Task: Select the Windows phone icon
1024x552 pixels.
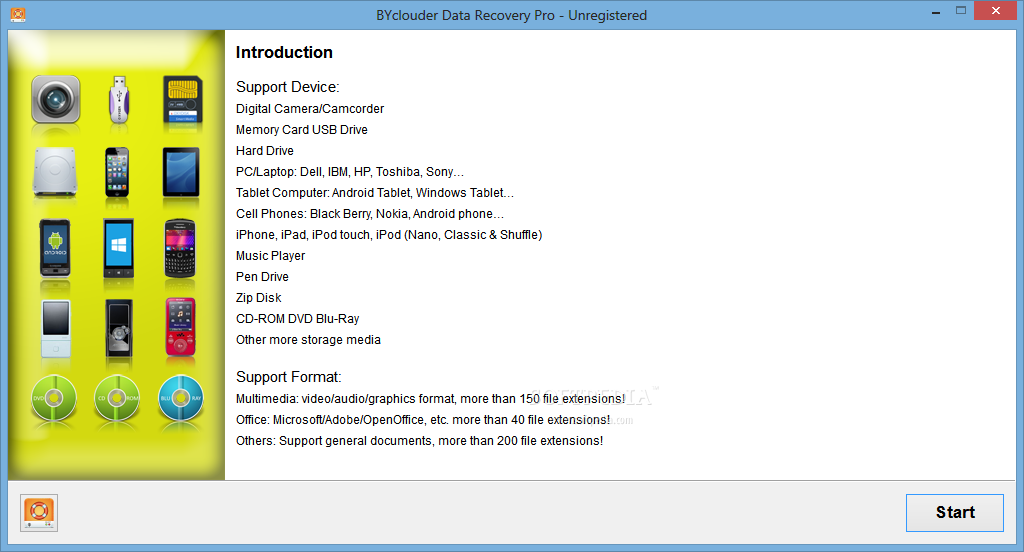Action: [118, 249]
